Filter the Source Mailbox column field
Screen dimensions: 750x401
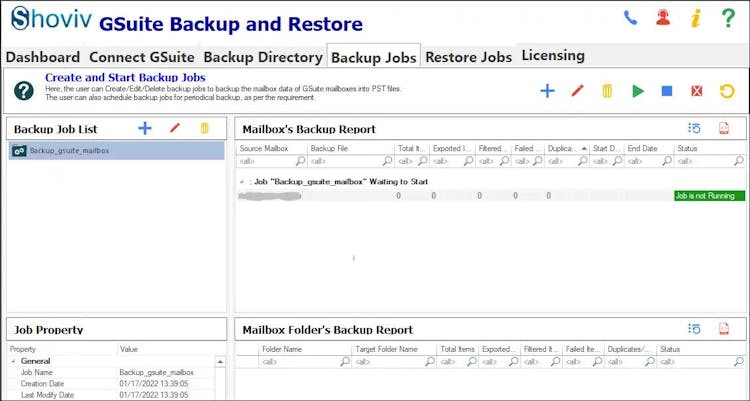coord(271,161)
